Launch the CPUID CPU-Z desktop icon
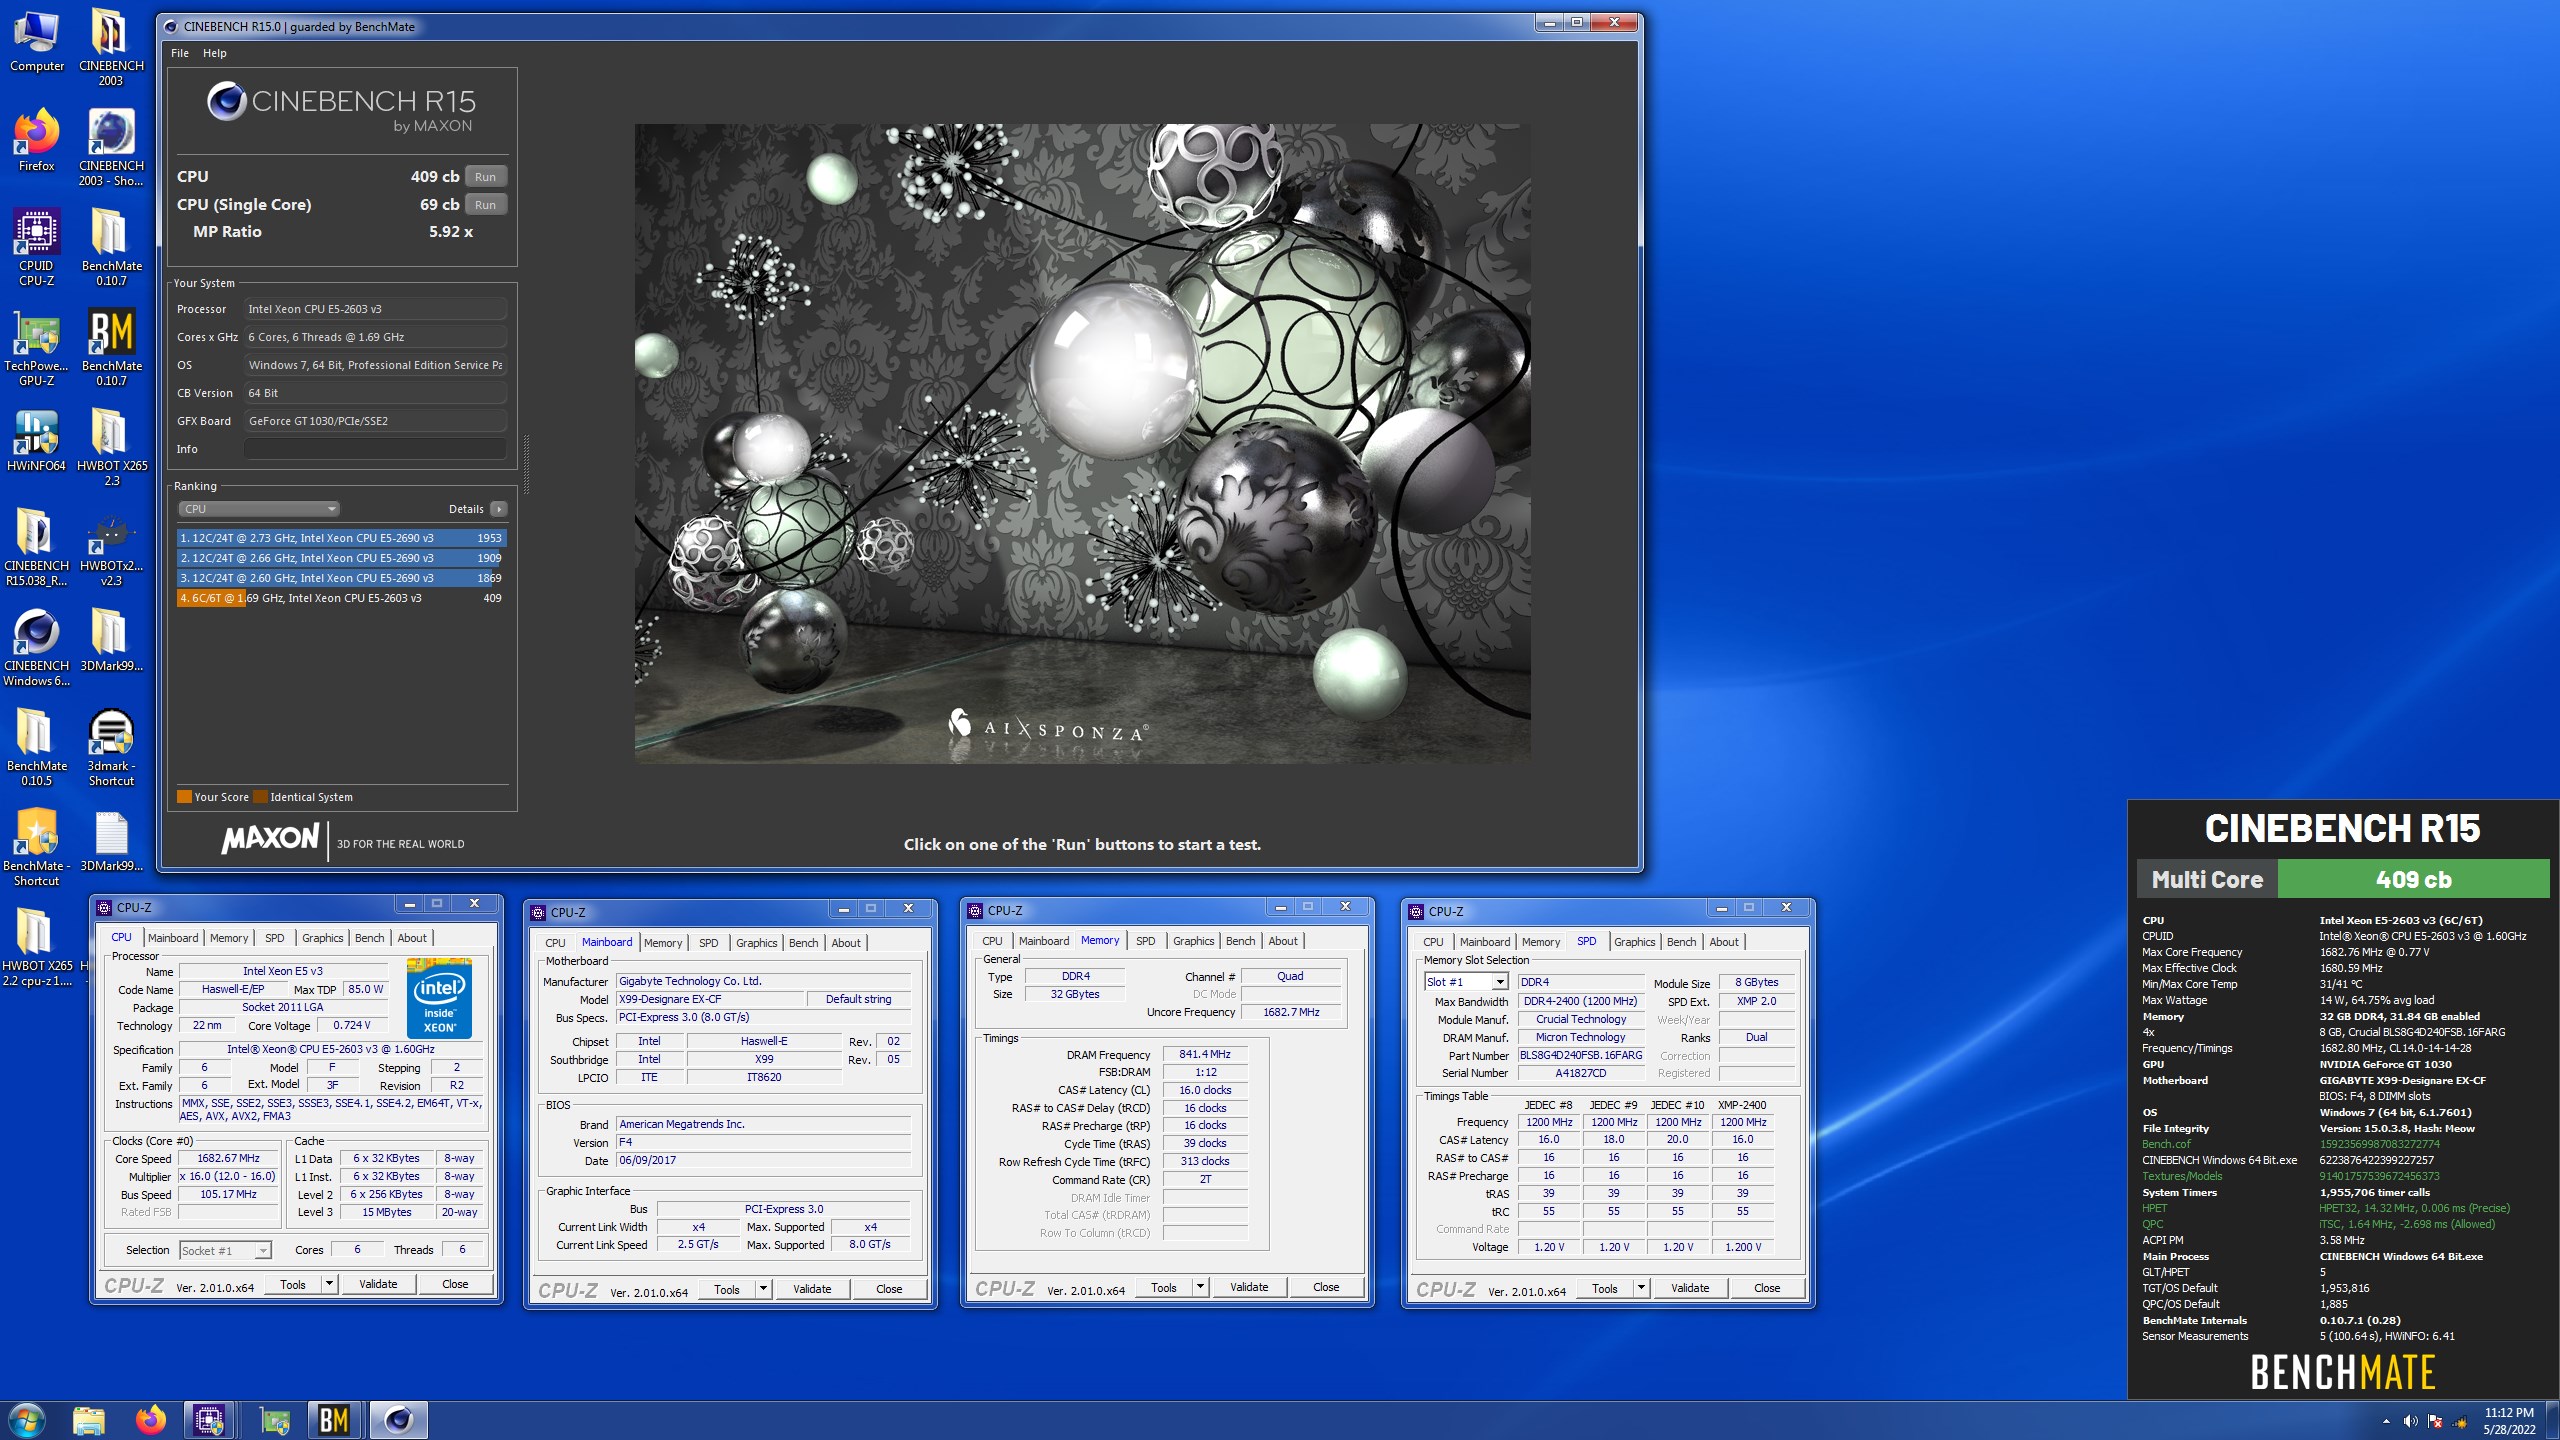 pos(37,248)
